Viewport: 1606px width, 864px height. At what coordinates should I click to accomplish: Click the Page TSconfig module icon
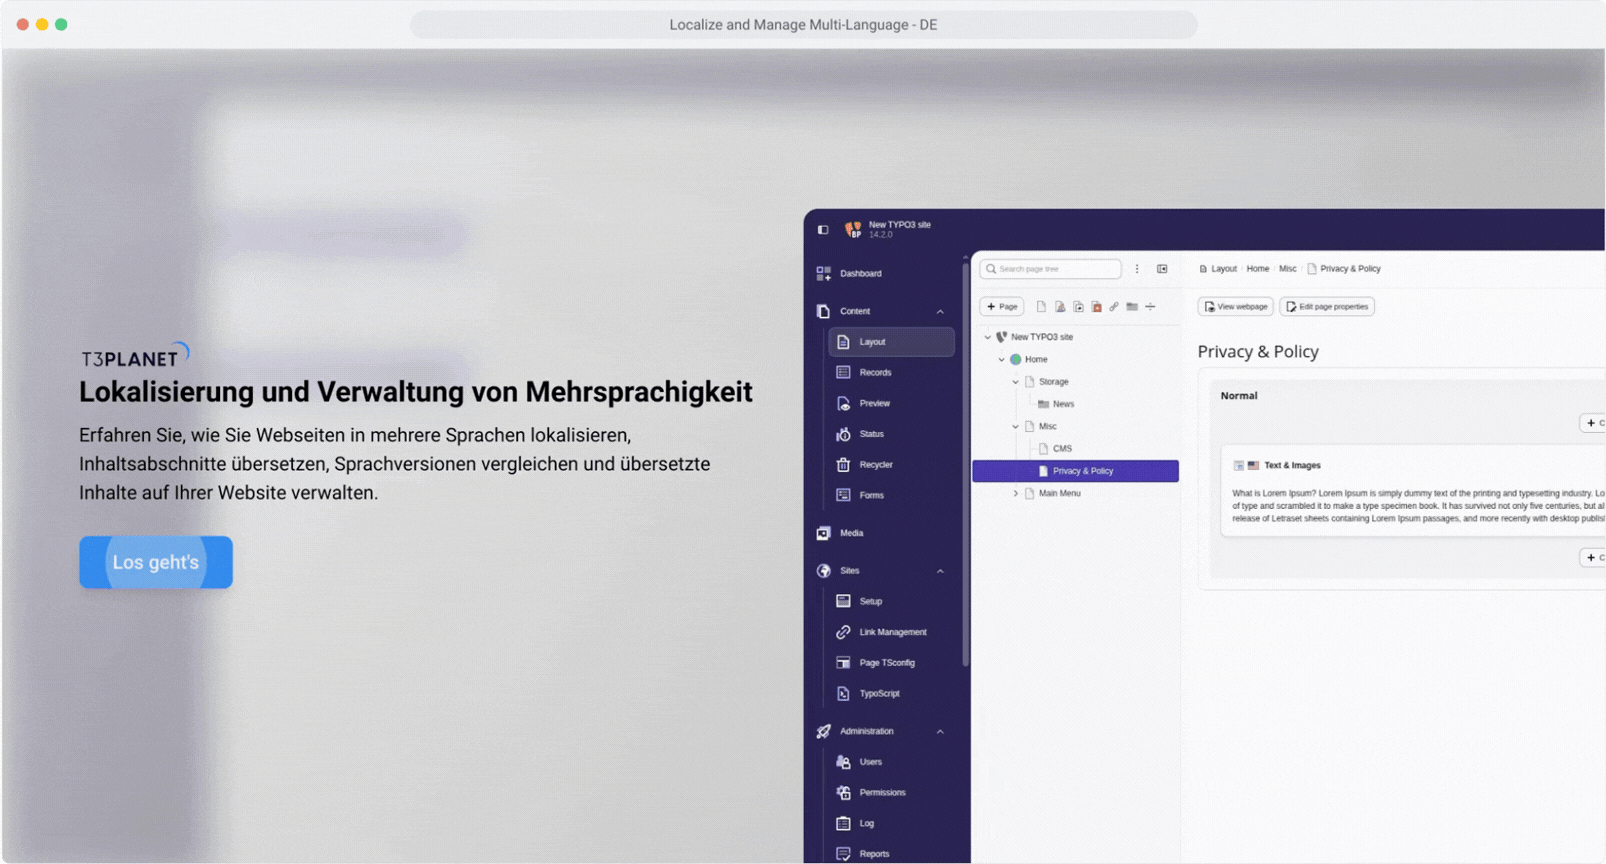tap(843, 663)
